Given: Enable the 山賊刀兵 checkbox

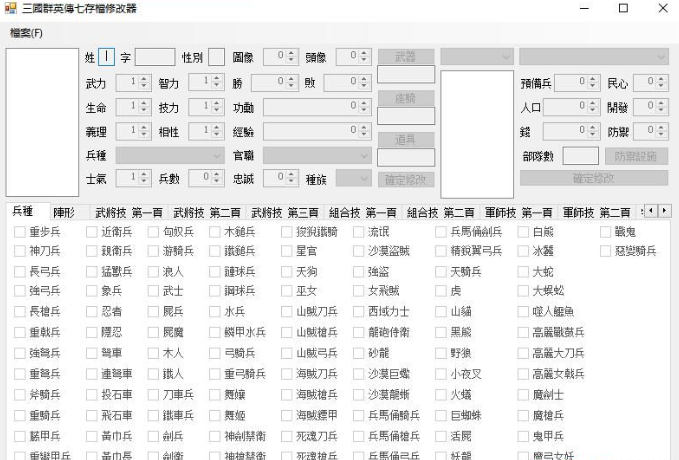Looking at the screenshot, I should pyautogui.click(x=286, y=312).
